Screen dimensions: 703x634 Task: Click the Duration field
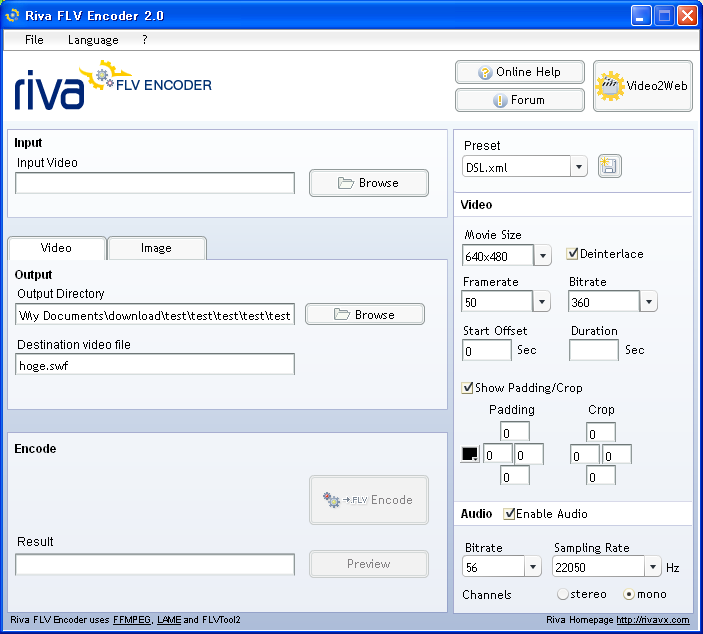pos(594,350)
